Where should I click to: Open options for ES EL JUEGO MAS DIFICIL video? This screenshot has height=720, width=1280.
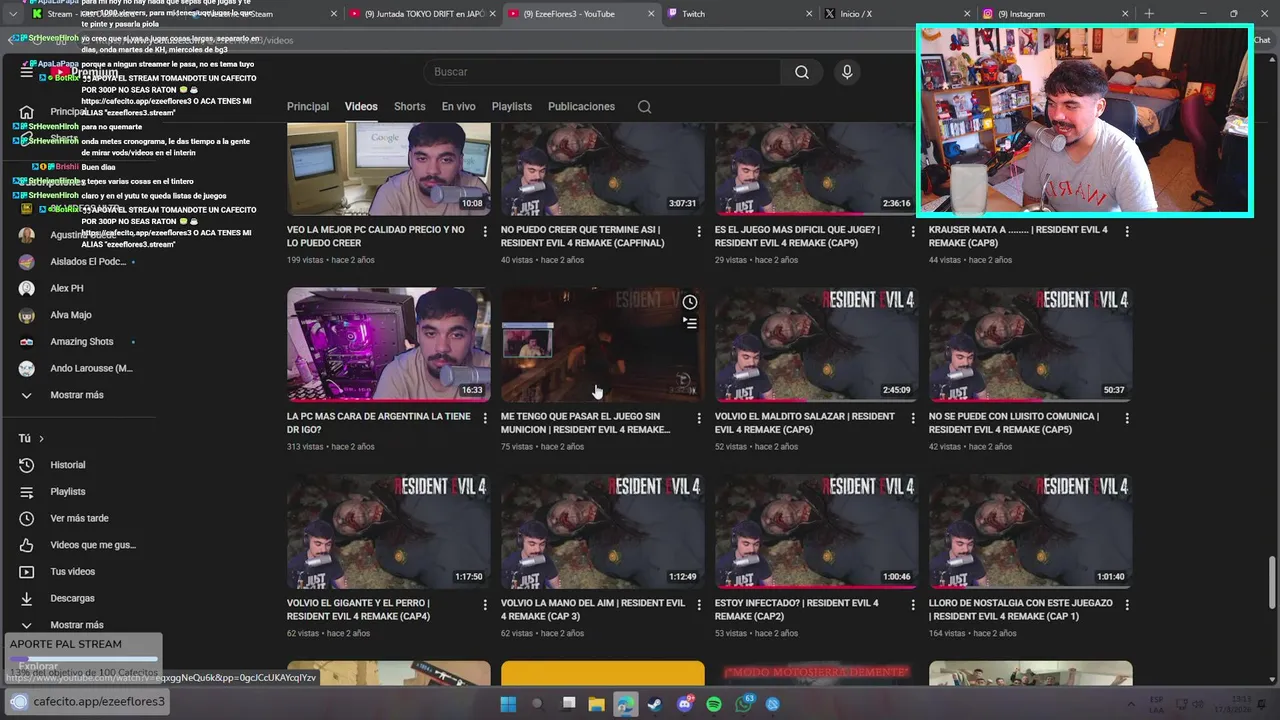[x=913, y=231]
